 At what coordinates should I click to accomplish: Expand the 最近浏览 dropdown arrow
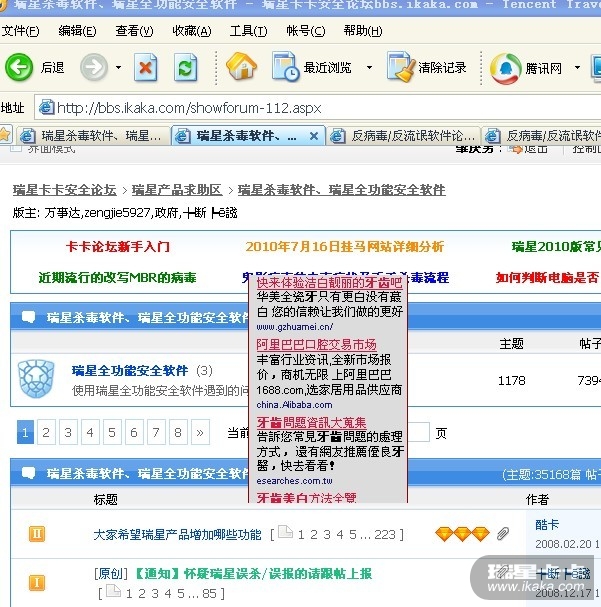coord(370,67)
